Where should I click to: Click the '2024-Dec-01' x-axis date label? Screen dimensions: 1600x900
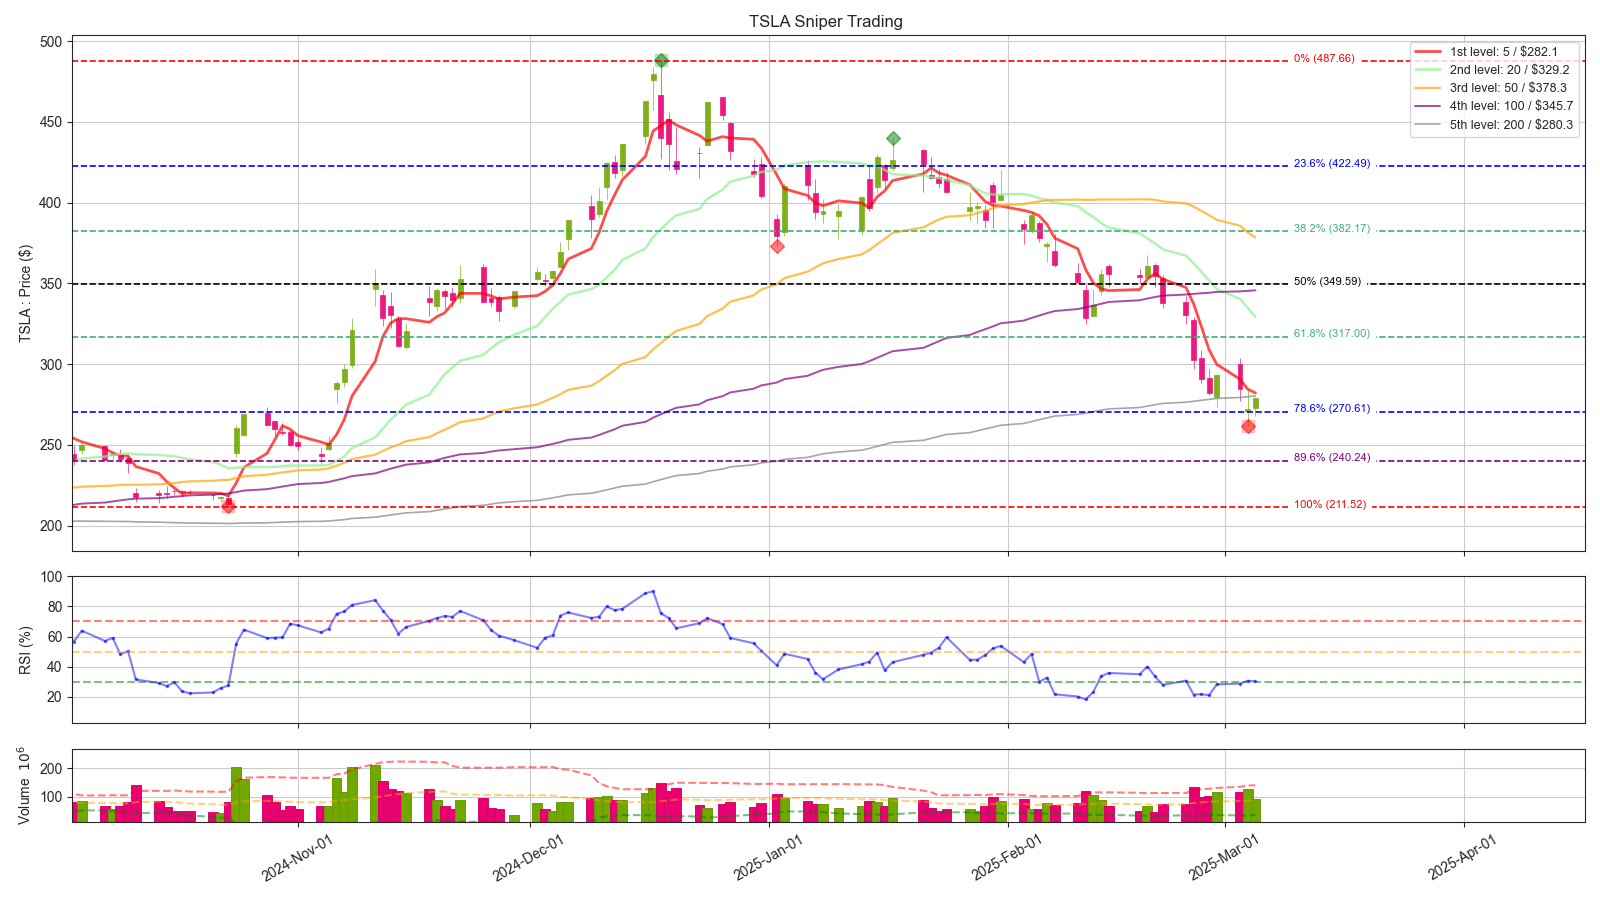[x=528, y=858]
